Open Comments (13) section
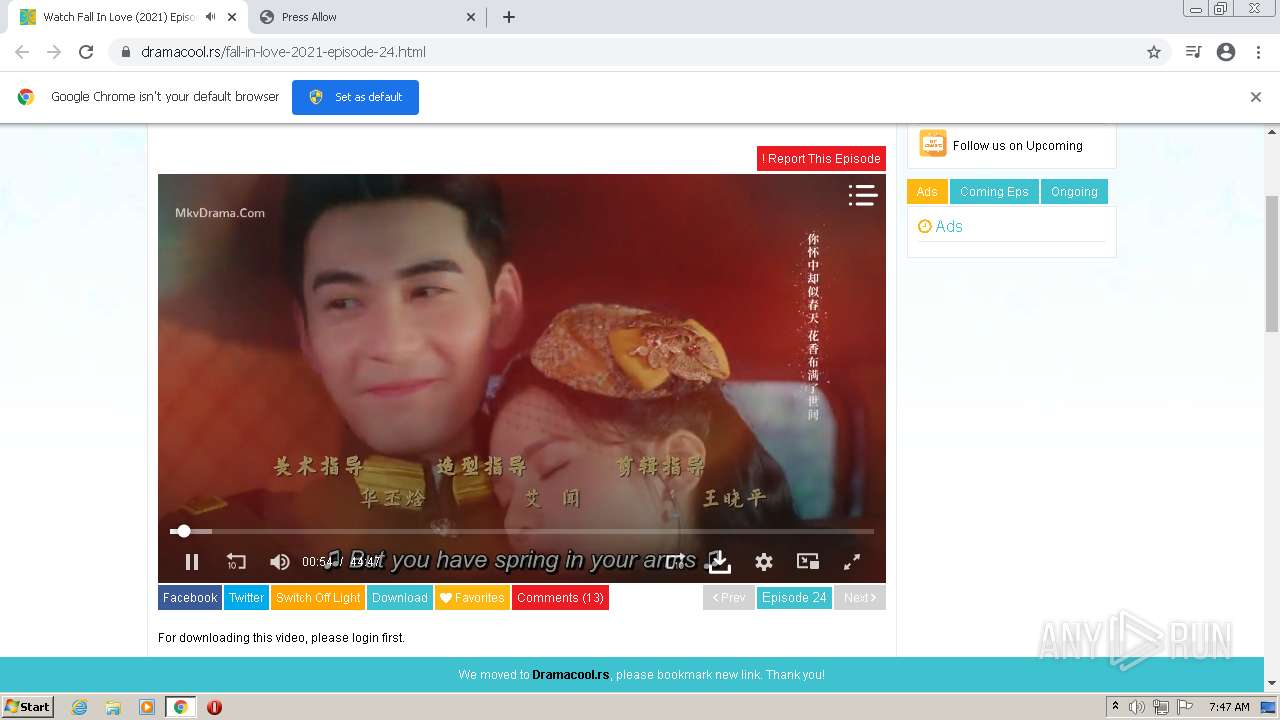The image size is (1280, 720). coord(560,598)
